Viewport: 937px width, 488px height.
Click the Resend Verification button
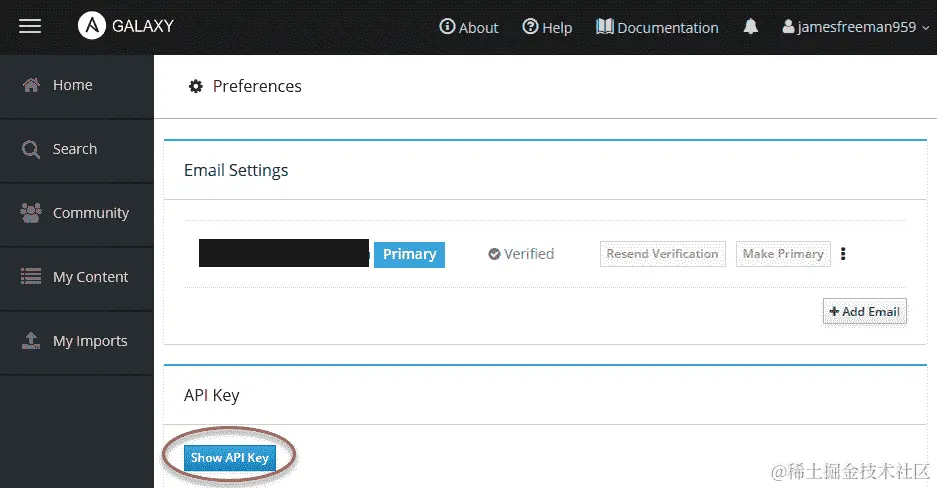[x=663, y=254]
